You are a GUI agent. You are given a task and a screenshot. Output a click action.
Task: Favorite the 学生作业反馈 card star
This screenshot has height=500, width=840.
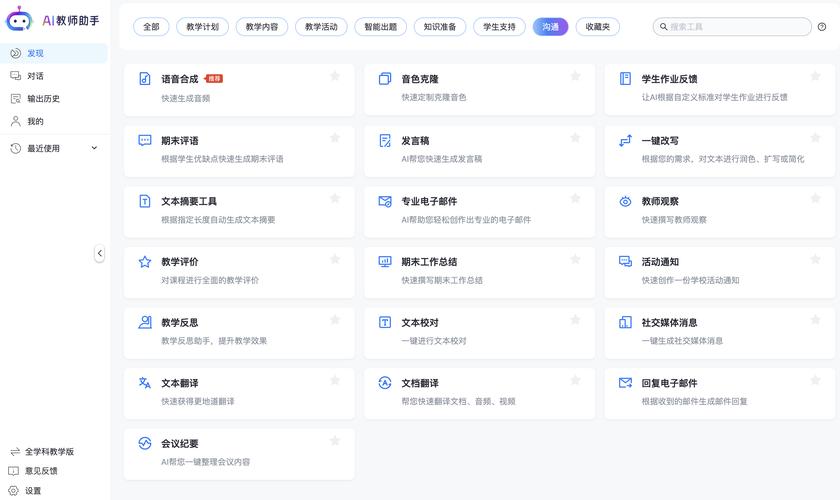pos(815,76)
